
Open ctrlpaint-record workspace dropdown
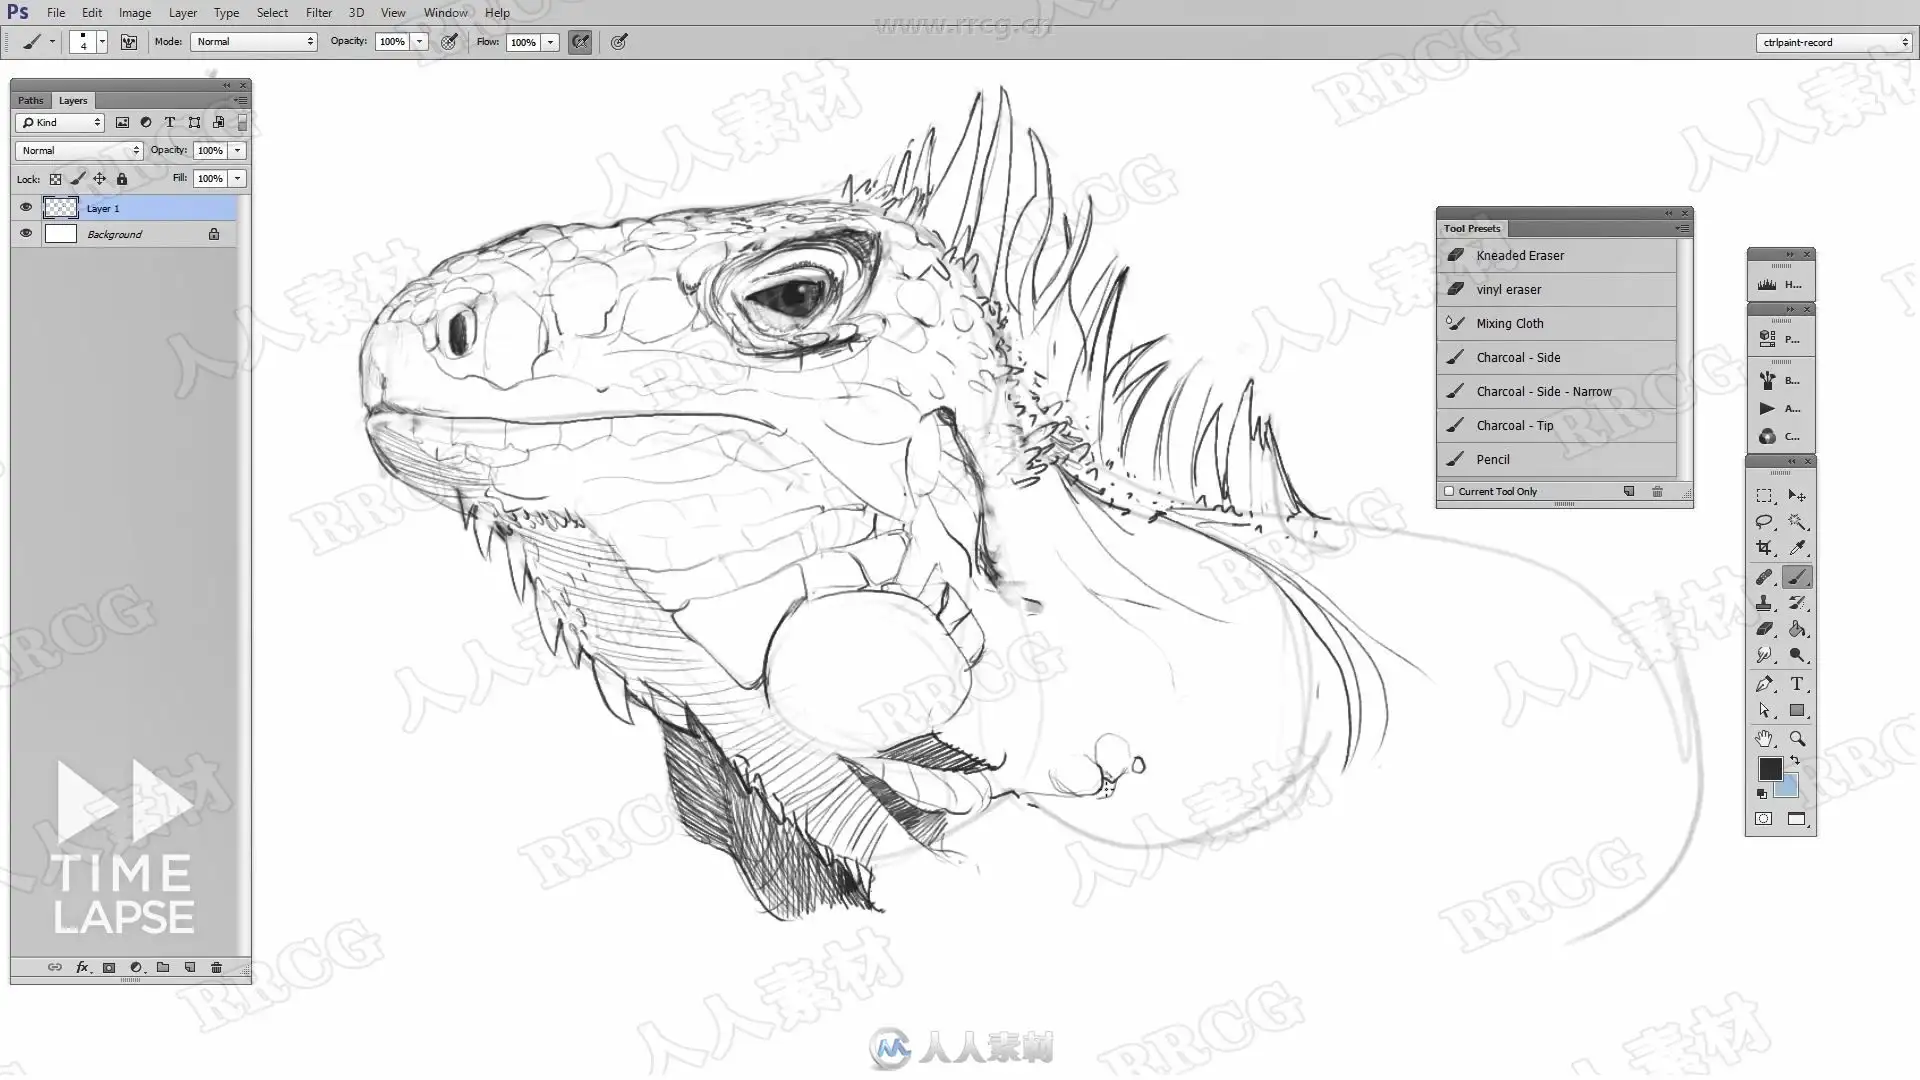click(x=1834, y=42)
